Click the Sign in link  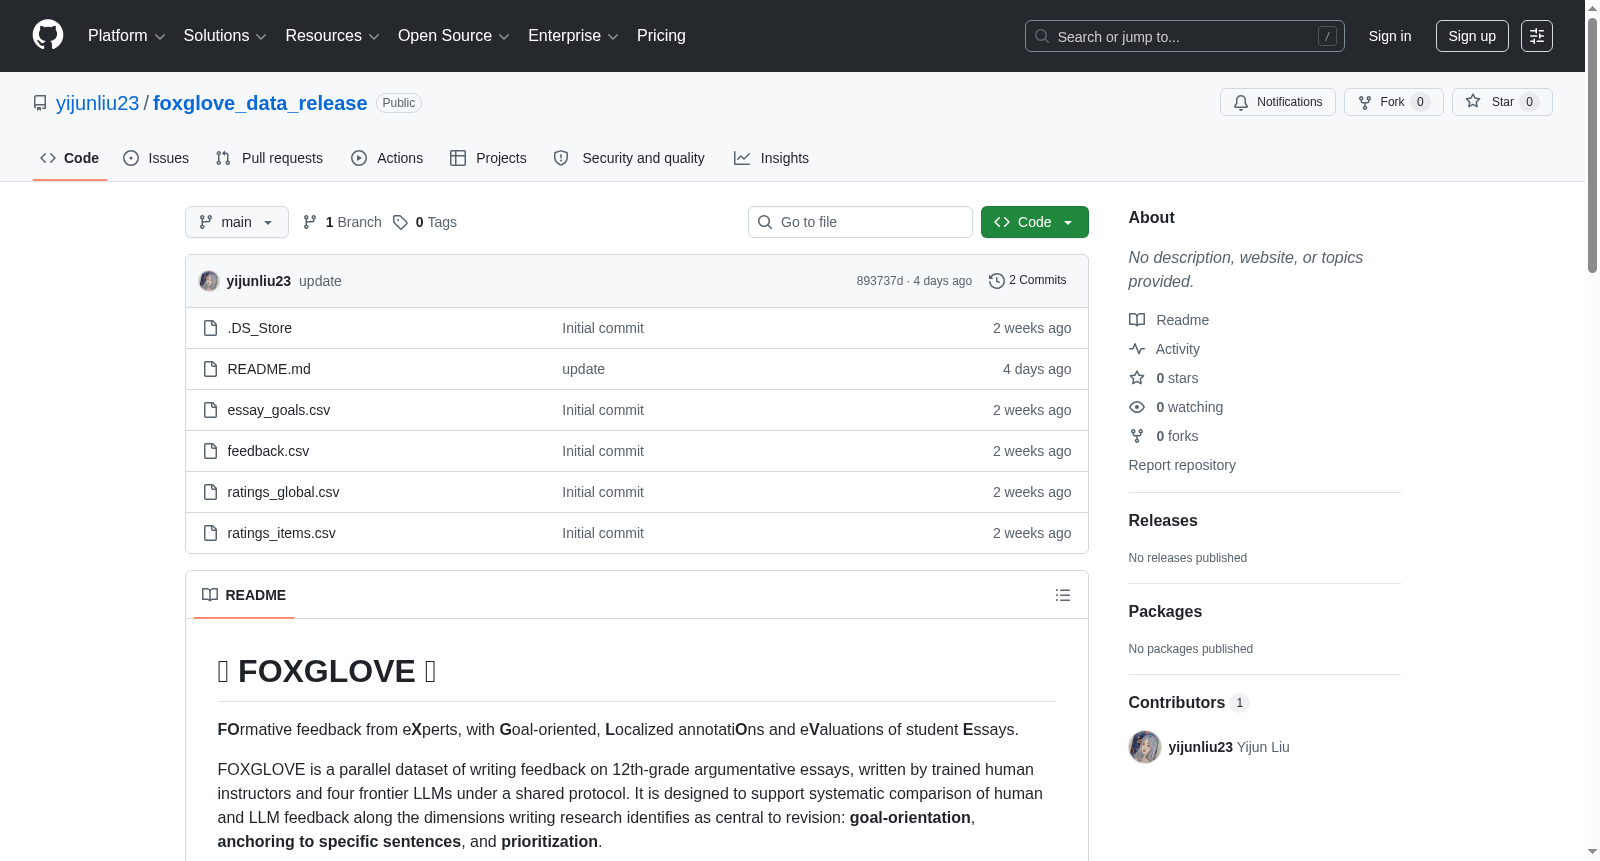point(1390,36)
